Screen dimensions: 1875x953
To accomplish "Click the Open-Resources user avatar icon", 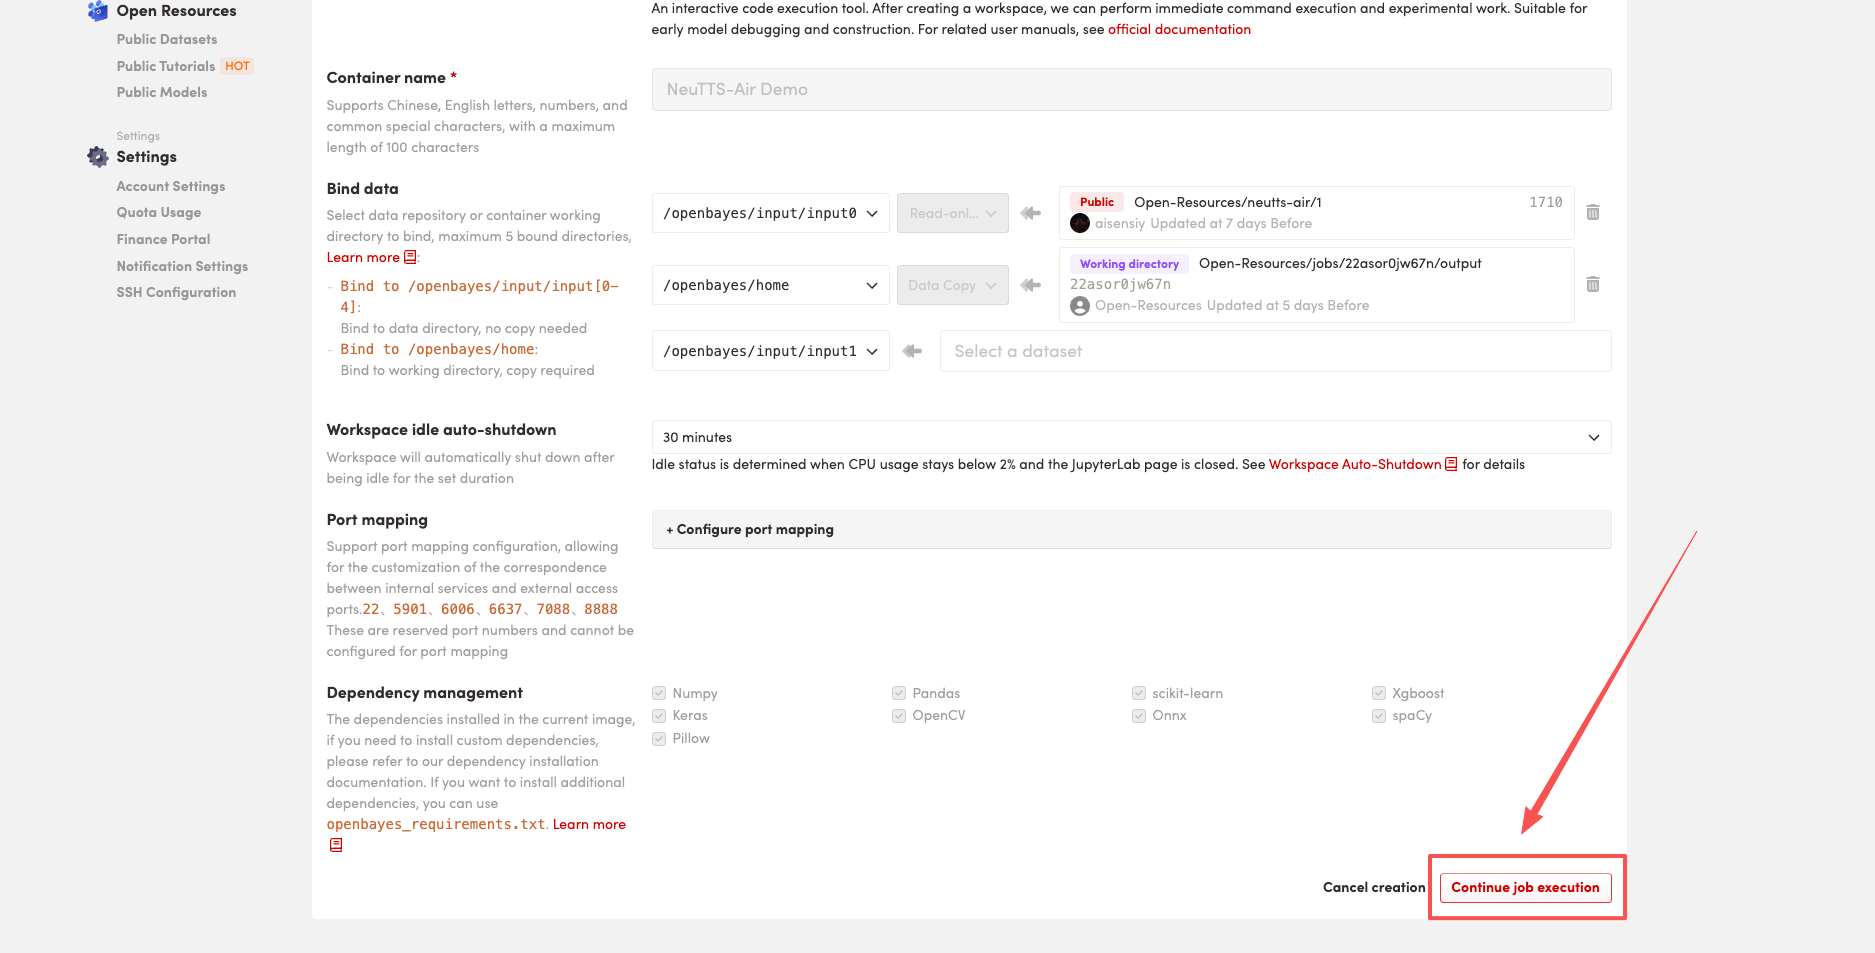I will click(1080, 306).
